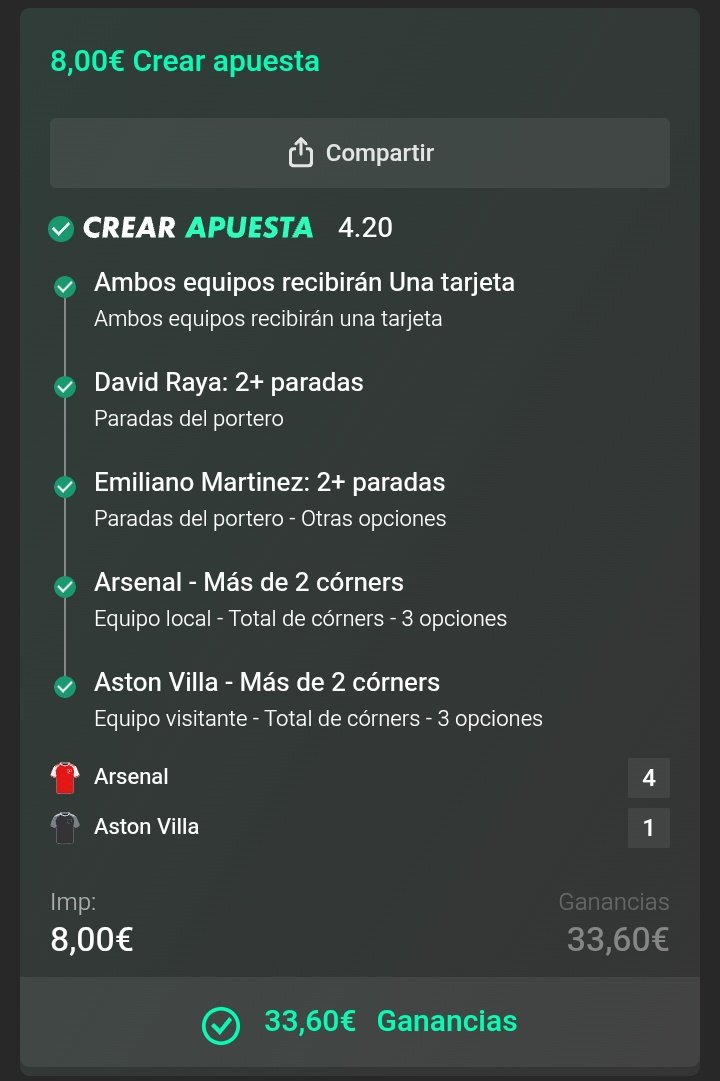The height and width of the screenshot is (1081, 720).
Task: Open the David Raya: 2+ paradas selection
Action: pos(229,383)
